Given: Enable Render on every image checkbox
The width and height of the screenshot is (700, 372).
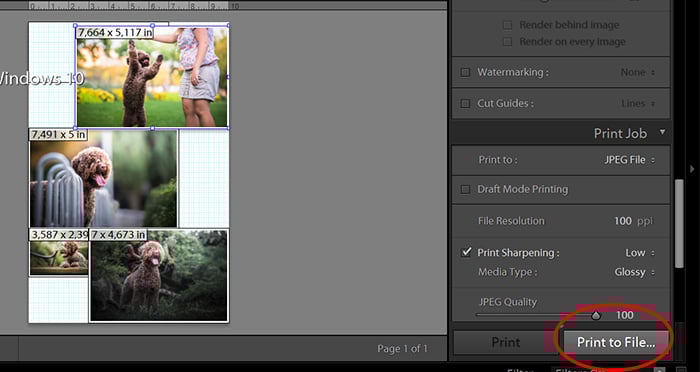Looking at the screenshot, I should click(507, 42).
